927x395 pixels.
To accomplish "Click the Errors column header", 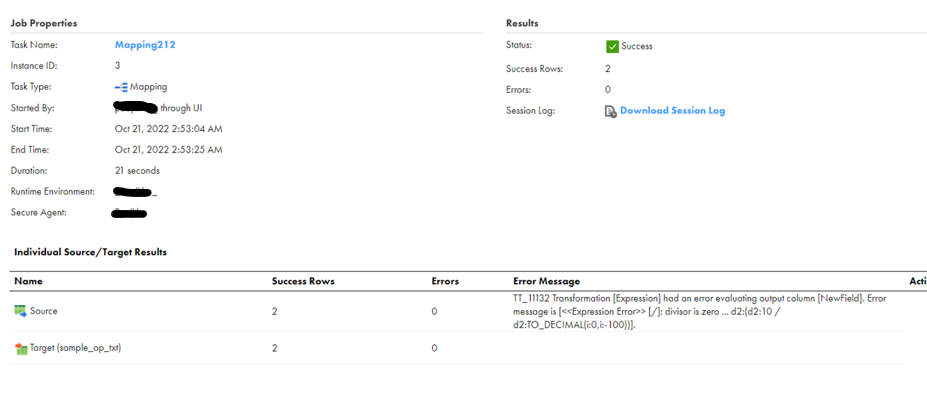I will pos(445,281).
